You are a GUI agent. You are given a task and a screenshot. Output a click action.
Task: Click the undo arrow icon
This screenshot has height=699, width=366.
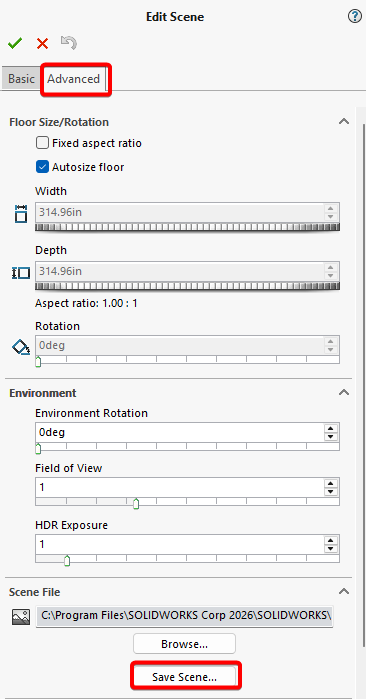click(69, 43)
